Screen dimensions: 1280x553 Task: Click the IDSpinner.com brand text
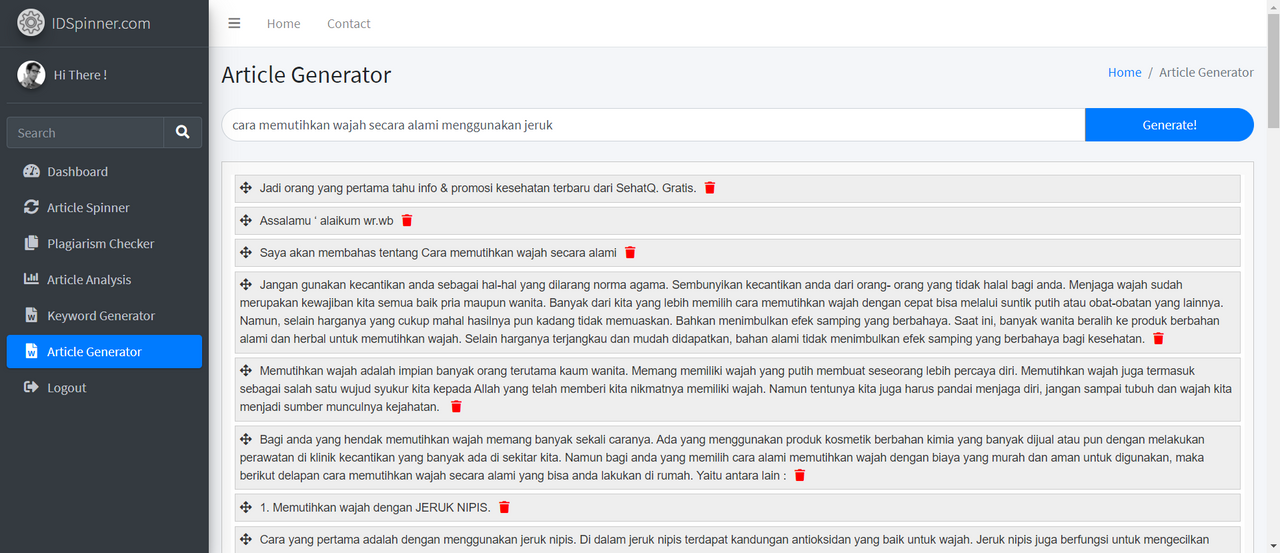[x=101, y=22]
